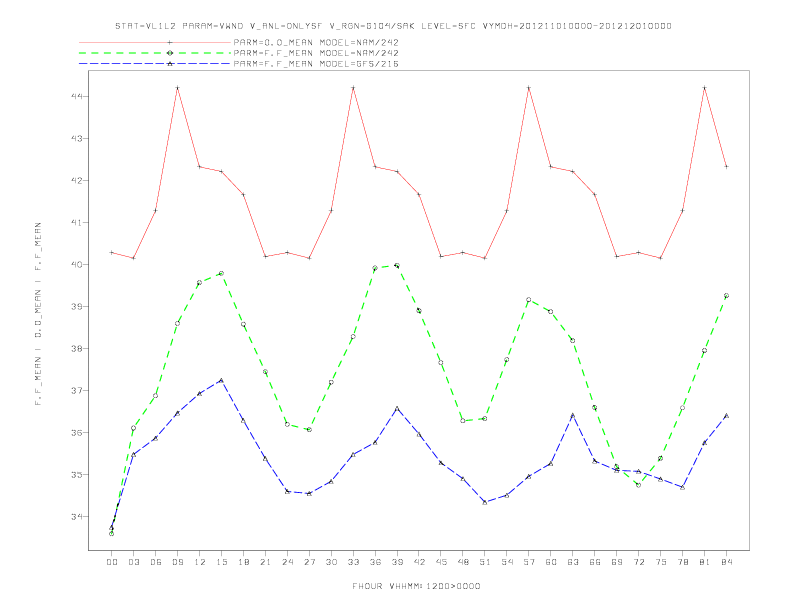Click the vertical axis title F.F_MEAN | O.O_MEAN

[38, 314]
